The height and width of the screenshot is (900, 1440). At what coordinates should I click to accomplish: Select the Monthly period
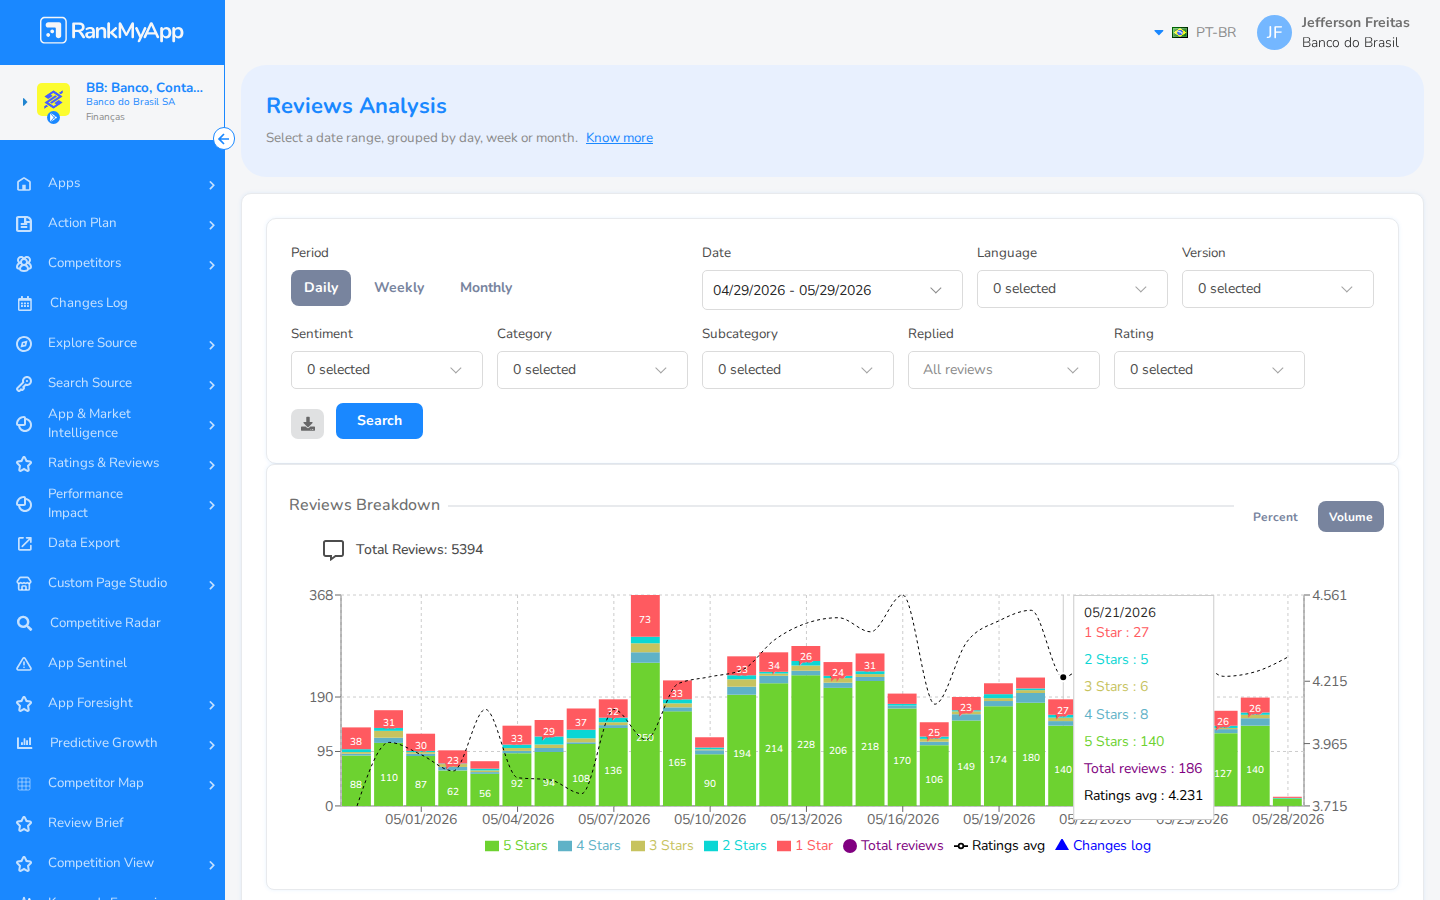(486, 288)
